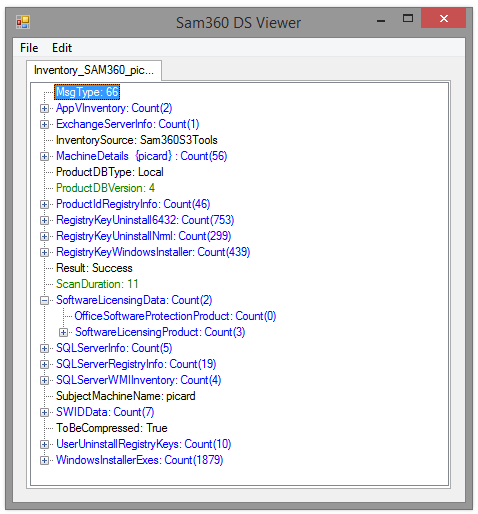478x514 pixels.
Task: Select SubjectMachineName: picard item
Action: pos(126,396)
